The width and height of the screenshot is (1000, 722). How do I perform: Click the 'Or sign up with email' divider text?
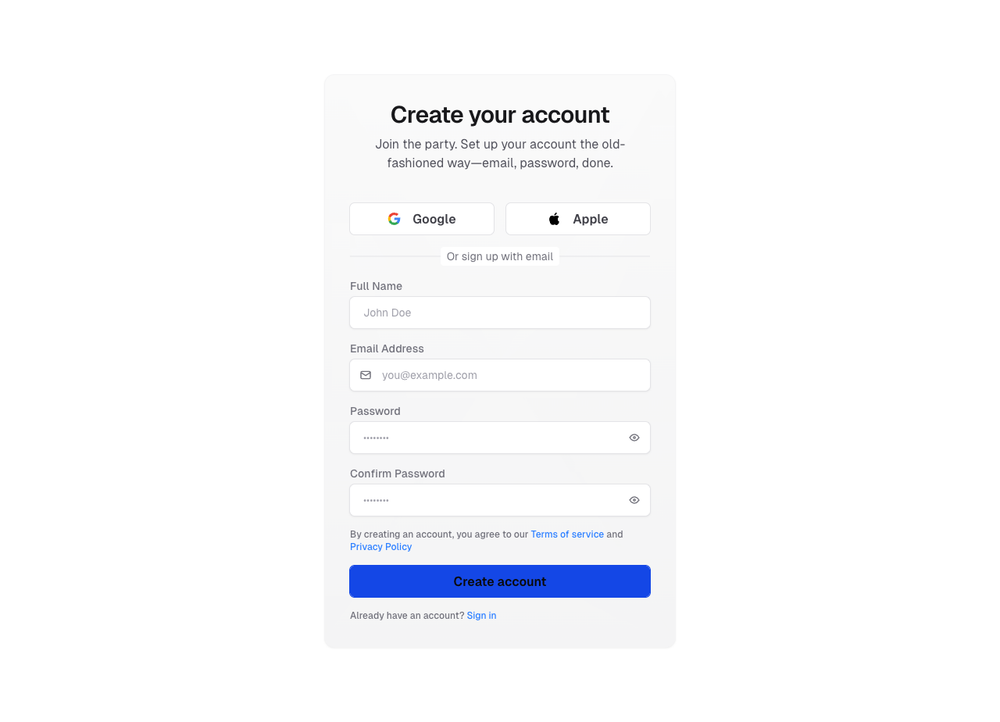[x=500, y=256]
